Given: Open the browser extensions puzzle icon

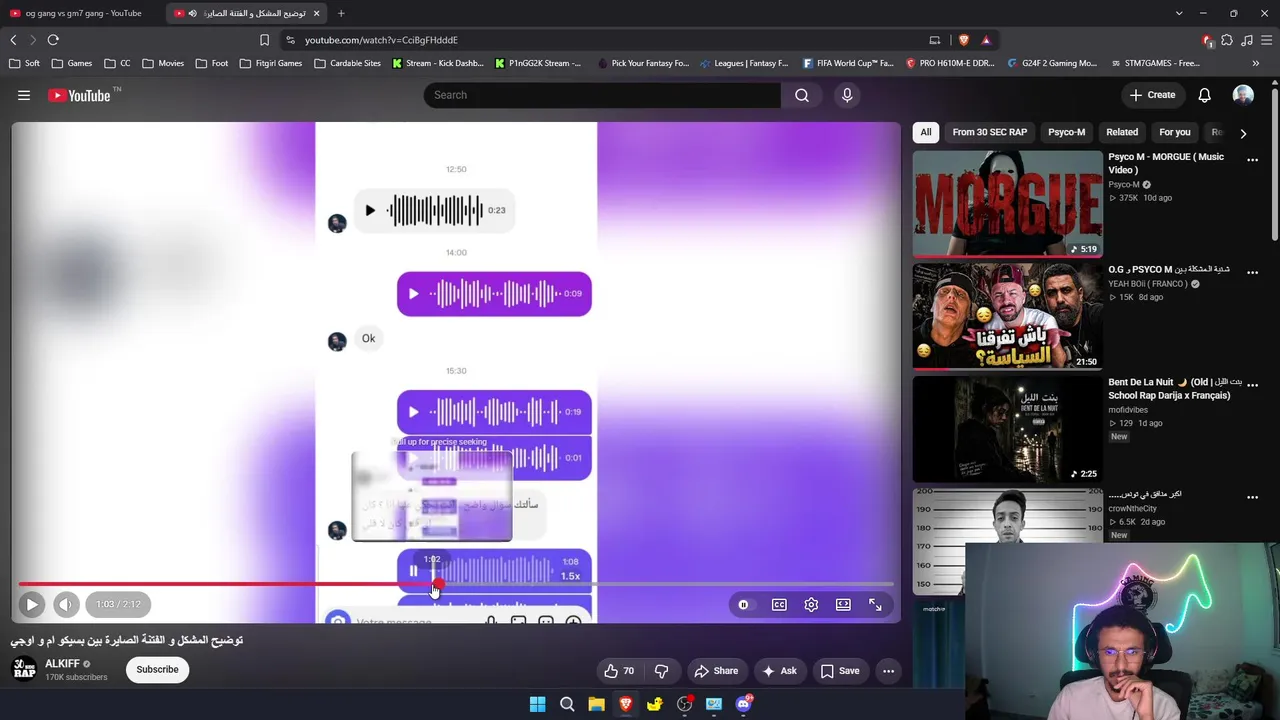Looking at the screenshot, I should pyautogui.click(x=1227, y=40).
